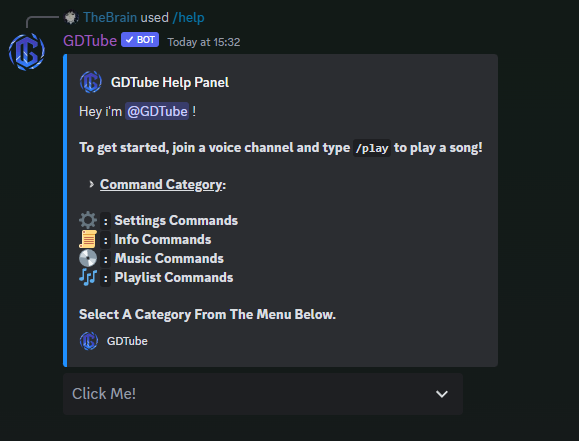The width and height of the screenshot is (579, 441).
Task: Click the /play inline code text
Action: point(371,148)
